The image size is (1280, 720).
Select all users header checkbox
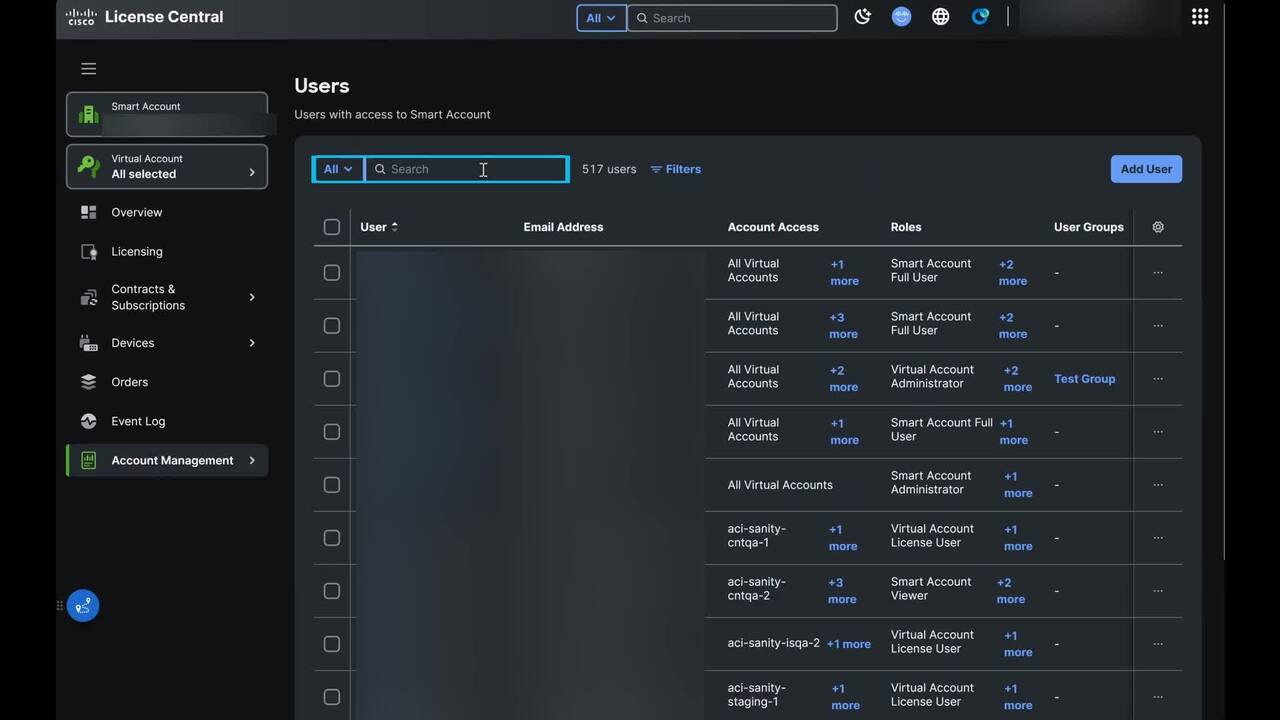pos(332,227)
